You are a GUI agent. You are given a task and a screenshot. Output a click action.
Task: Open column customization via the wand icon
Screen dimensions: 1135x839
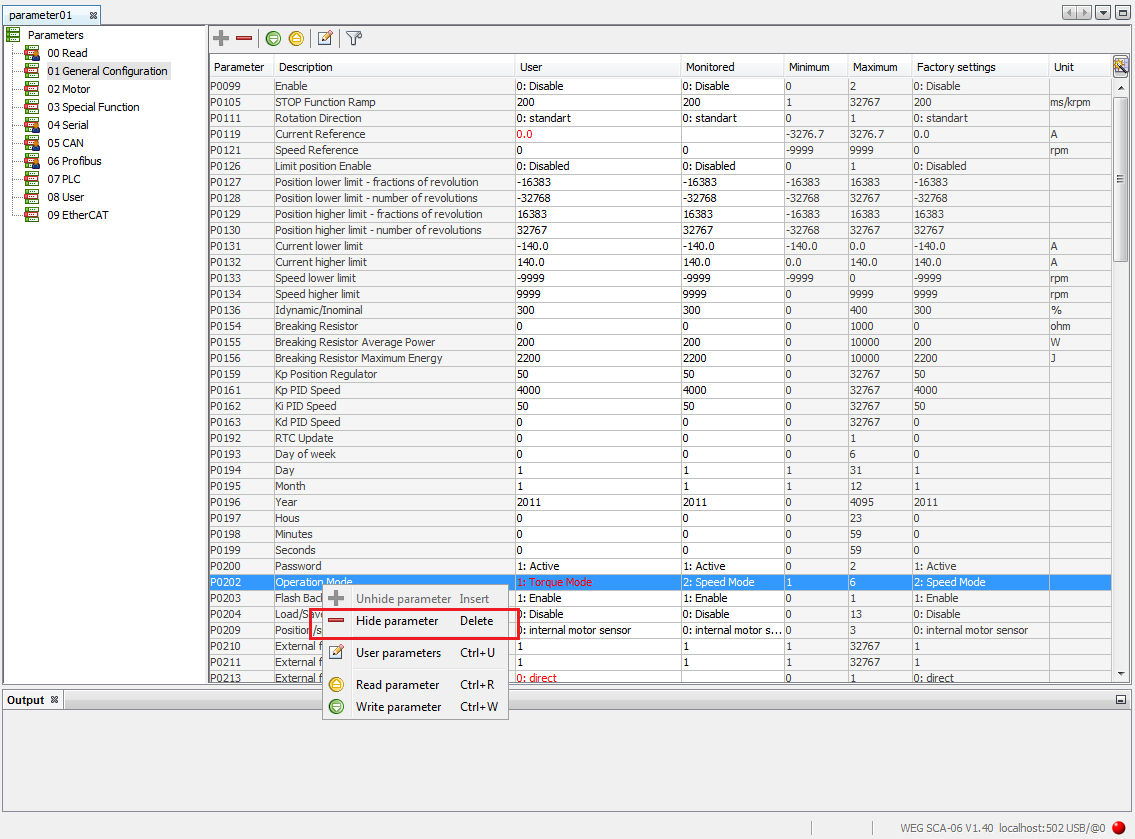pyautogui.click(x=1120, y=65)
